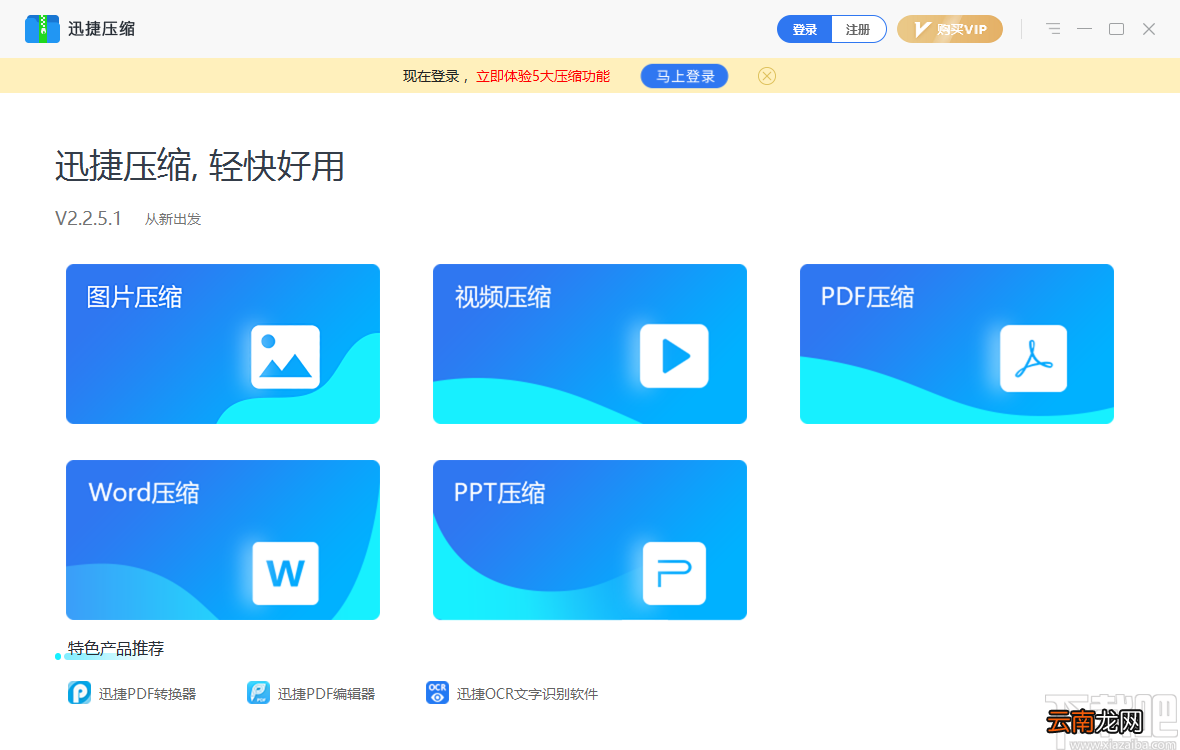Click the 购买VIP button
The image size is (1180, 750).
tap(950, 29)
